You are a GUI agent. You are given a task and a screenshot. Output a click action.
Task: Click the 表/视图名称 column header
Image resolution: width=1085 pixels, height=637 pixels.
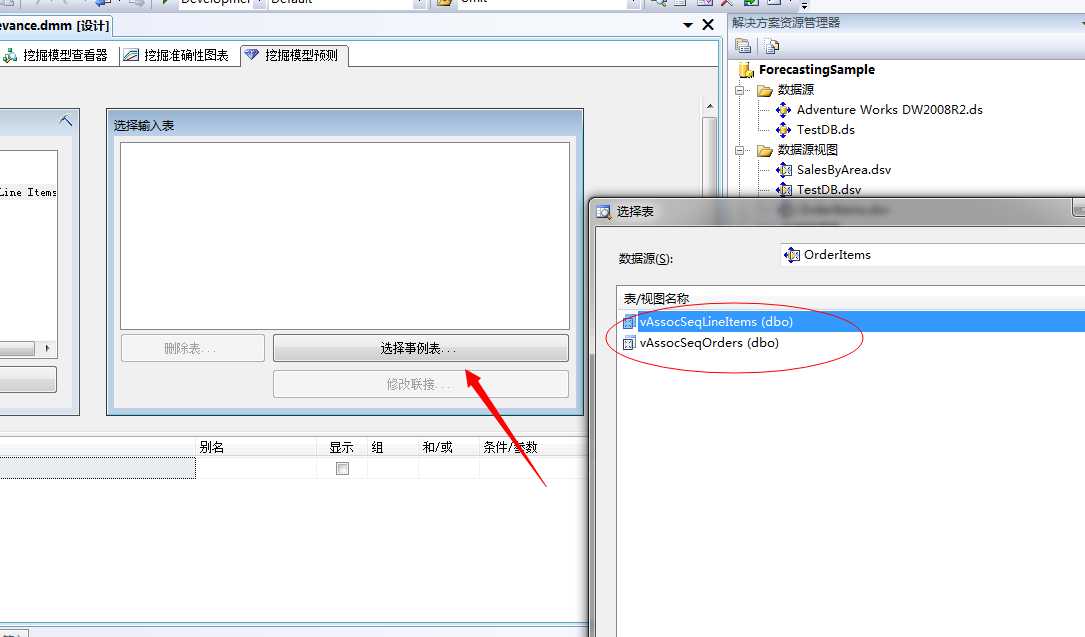coord(850,299)
